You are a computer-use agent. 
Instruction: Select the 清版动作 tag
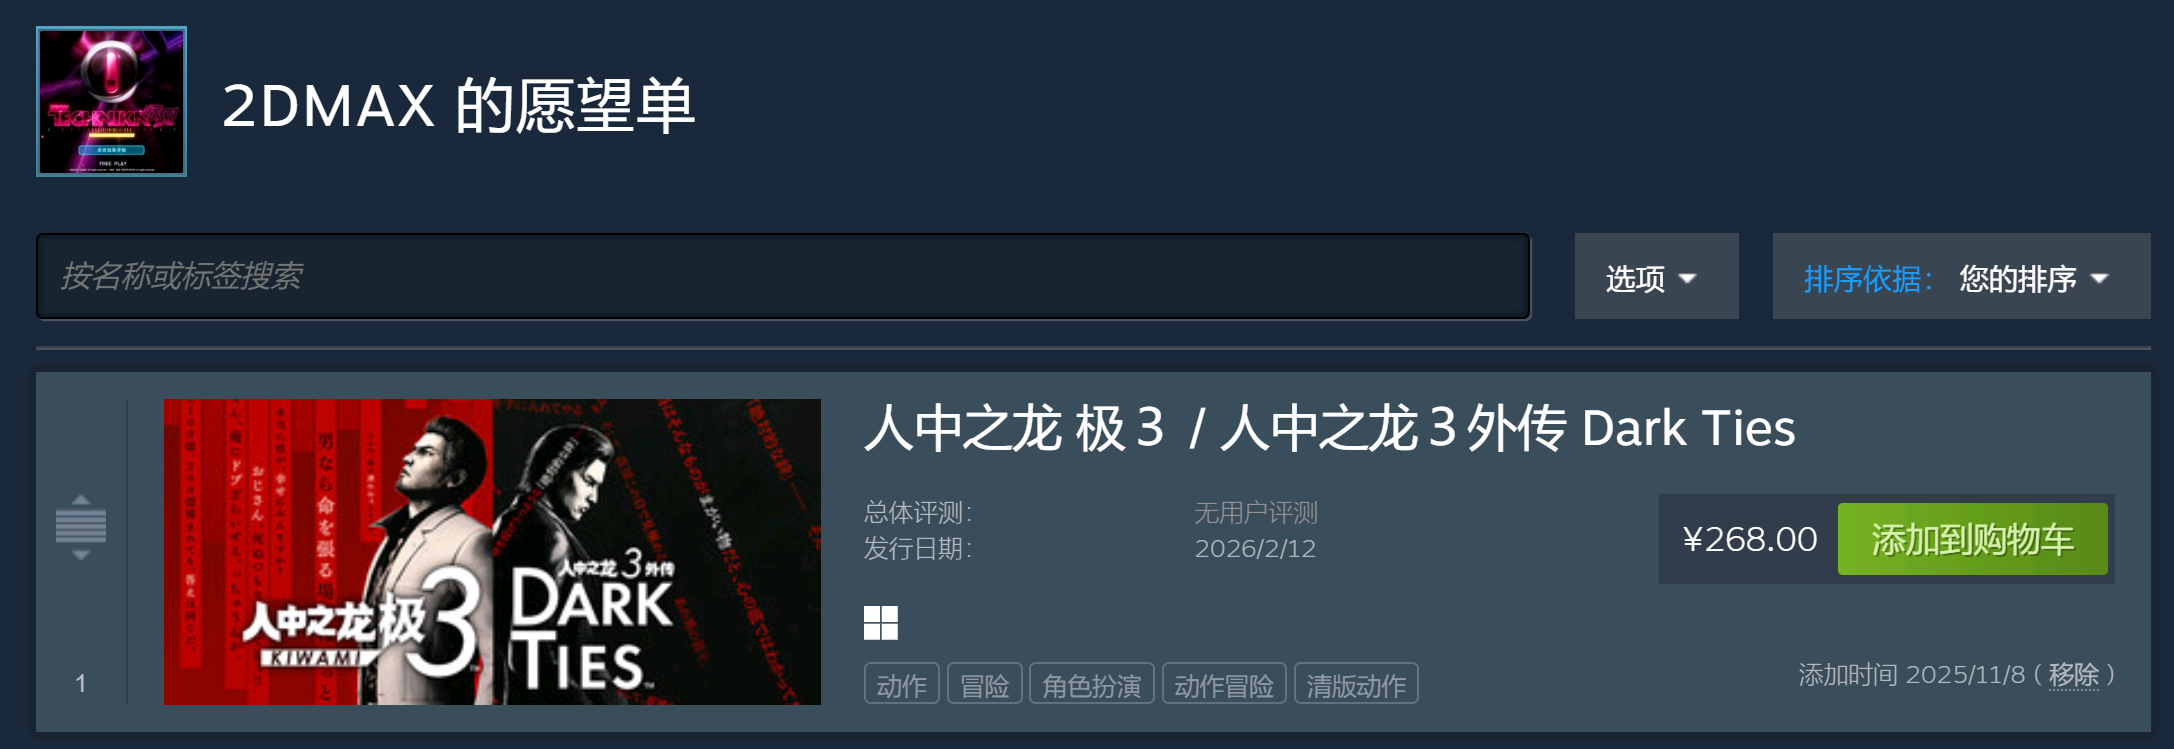point(1356,685)
